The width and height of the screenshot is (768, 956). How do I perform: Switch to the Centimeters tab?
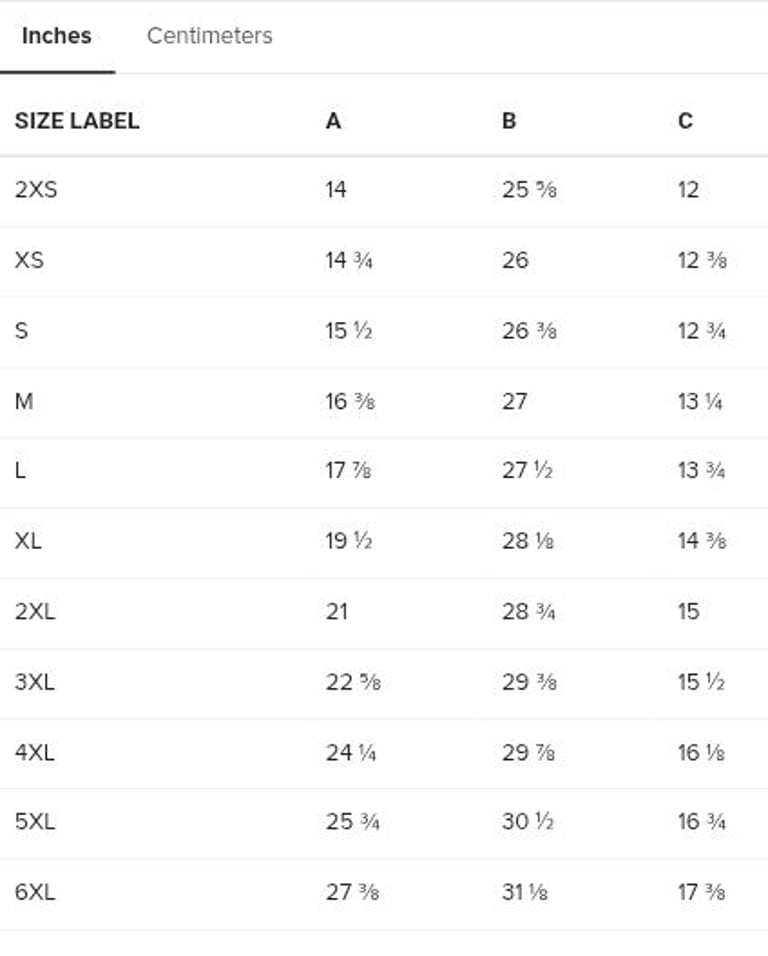[x=209, y=36]
